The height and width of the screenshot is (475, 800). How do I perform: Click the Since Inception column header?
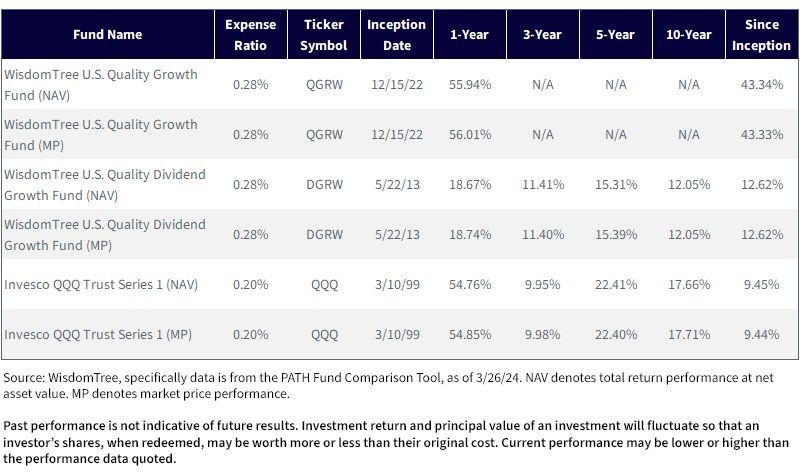(x=762, y=35)
